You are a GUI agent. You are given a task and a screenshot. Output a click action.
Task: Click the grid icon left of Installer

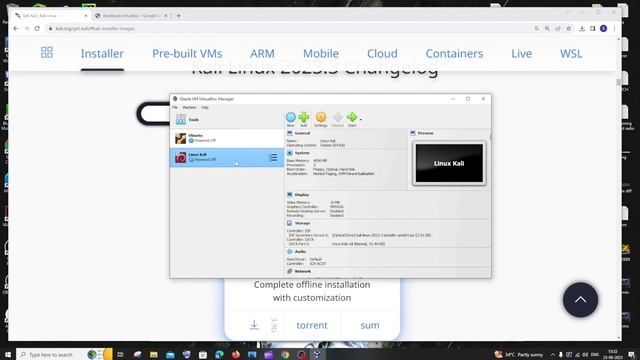tap(47, 52)
